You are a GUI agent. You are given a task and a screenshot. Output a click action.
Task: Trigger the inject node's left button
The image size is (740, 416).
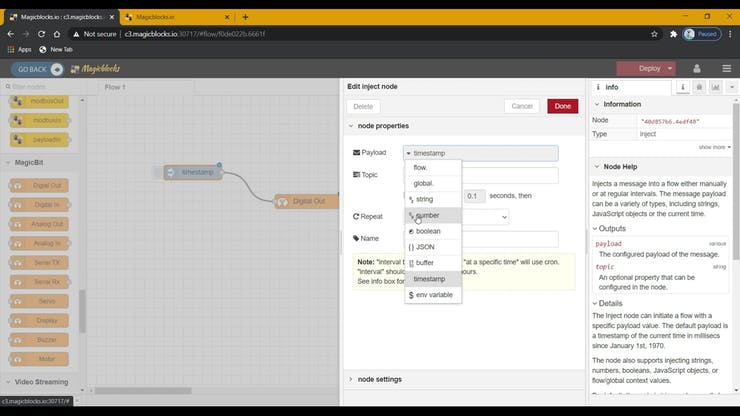click(158, 172)
